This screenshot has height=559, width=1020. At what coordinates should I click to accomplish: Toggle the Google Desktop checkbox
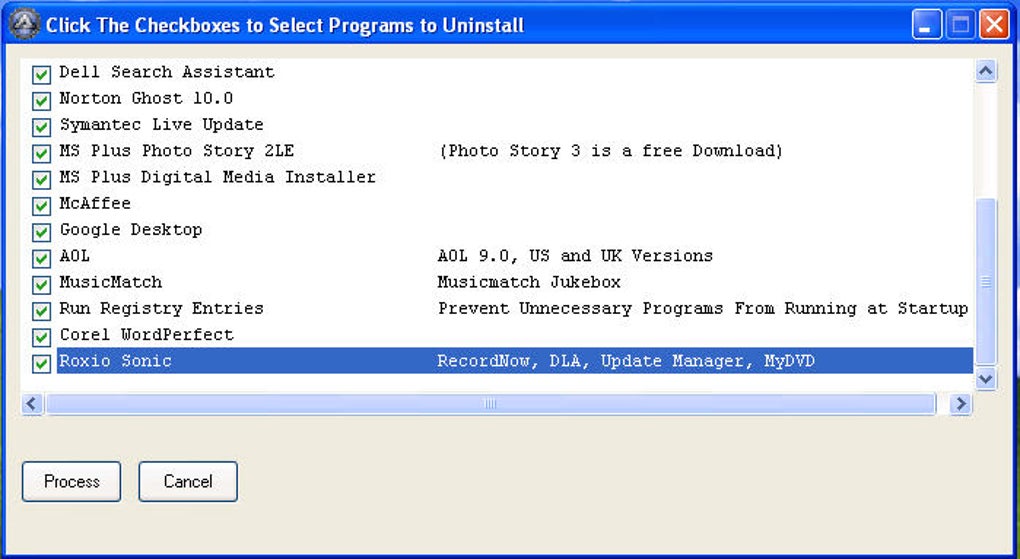tap(41, 232)
